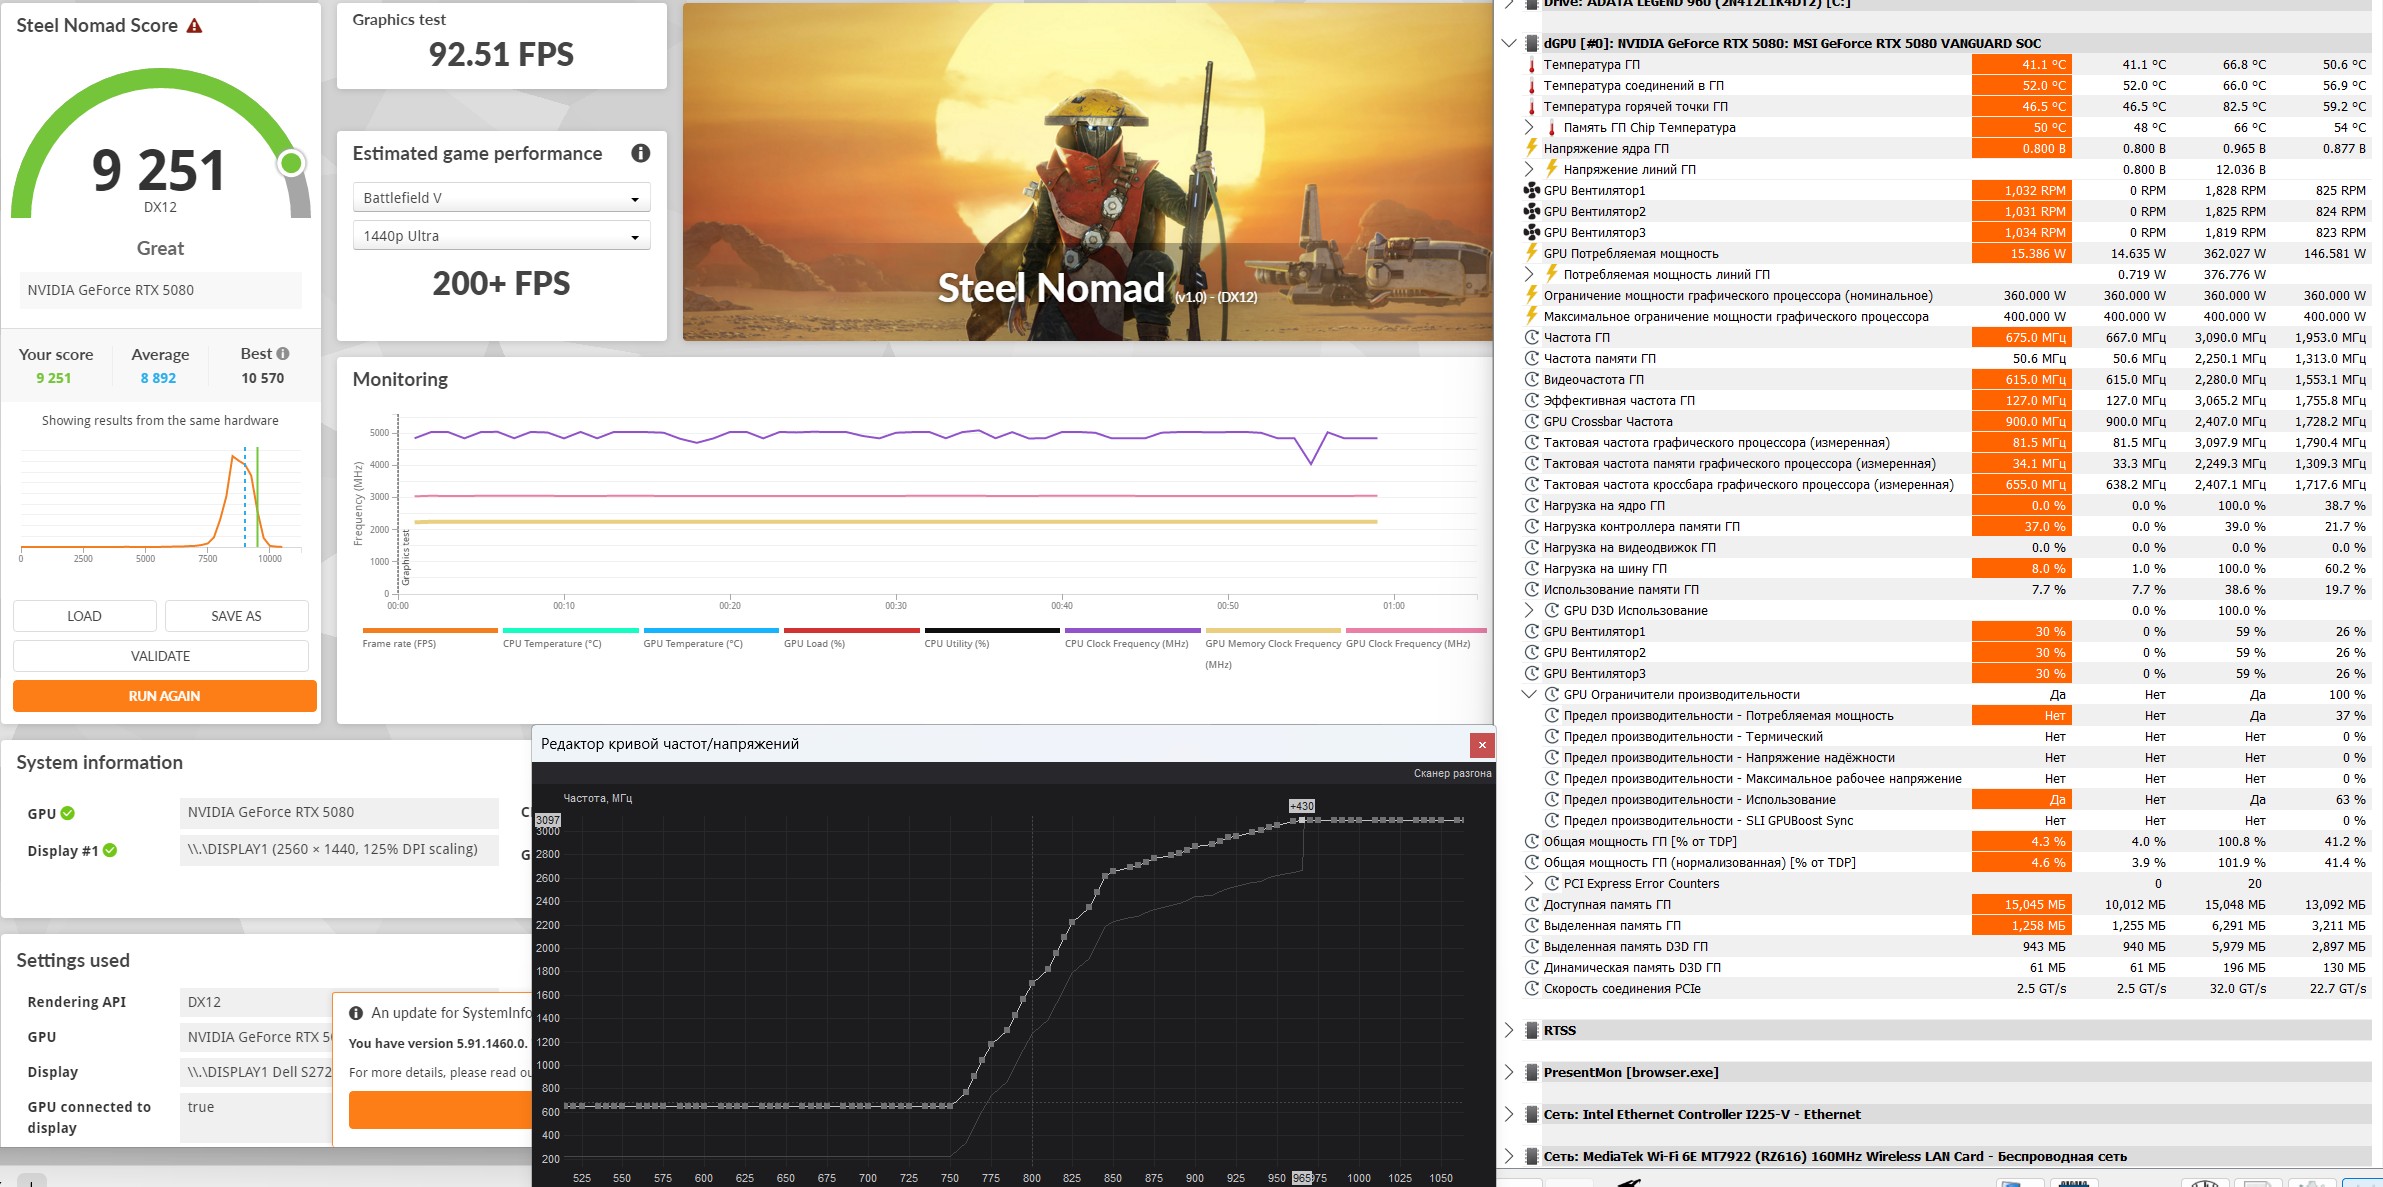This screenshot has height=1187, width=2383.
Task: Click the info icon next to Best score
Action: coord(283,354)
